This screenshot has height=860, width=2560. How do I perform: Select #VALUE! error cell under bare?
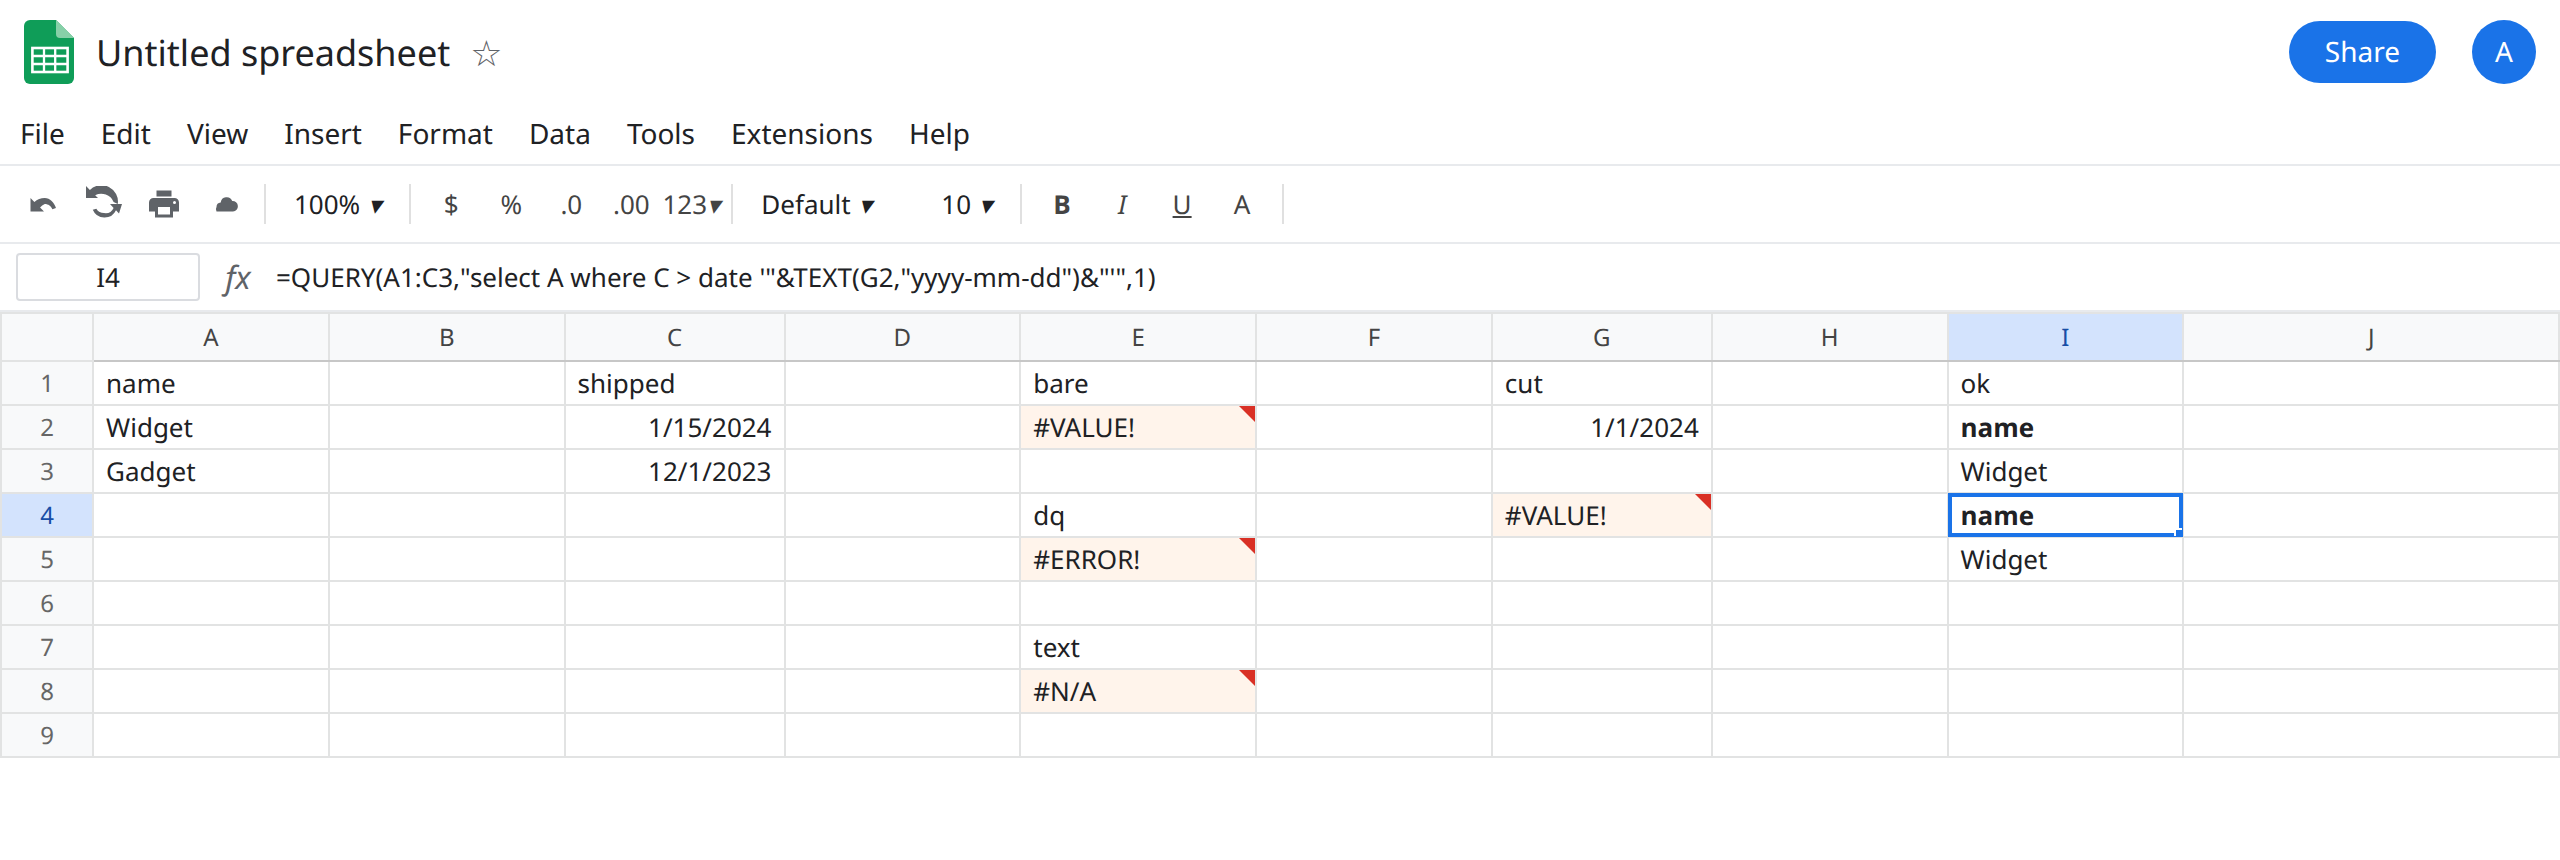click(1138, 427)
